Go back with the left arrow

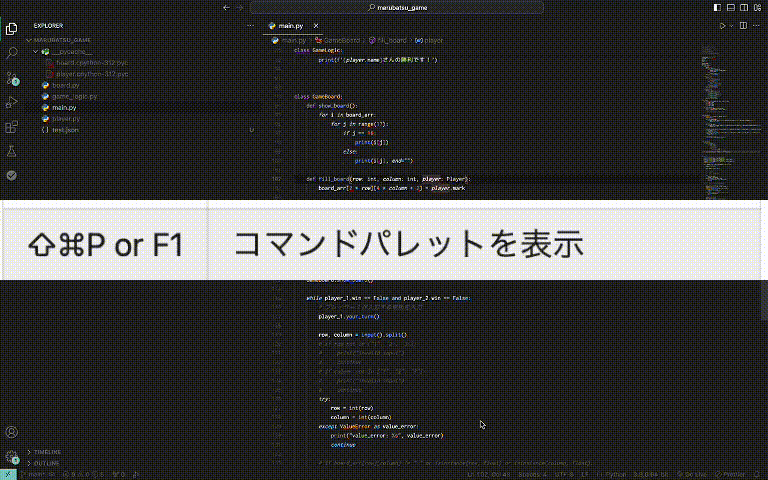pos(226,7)
